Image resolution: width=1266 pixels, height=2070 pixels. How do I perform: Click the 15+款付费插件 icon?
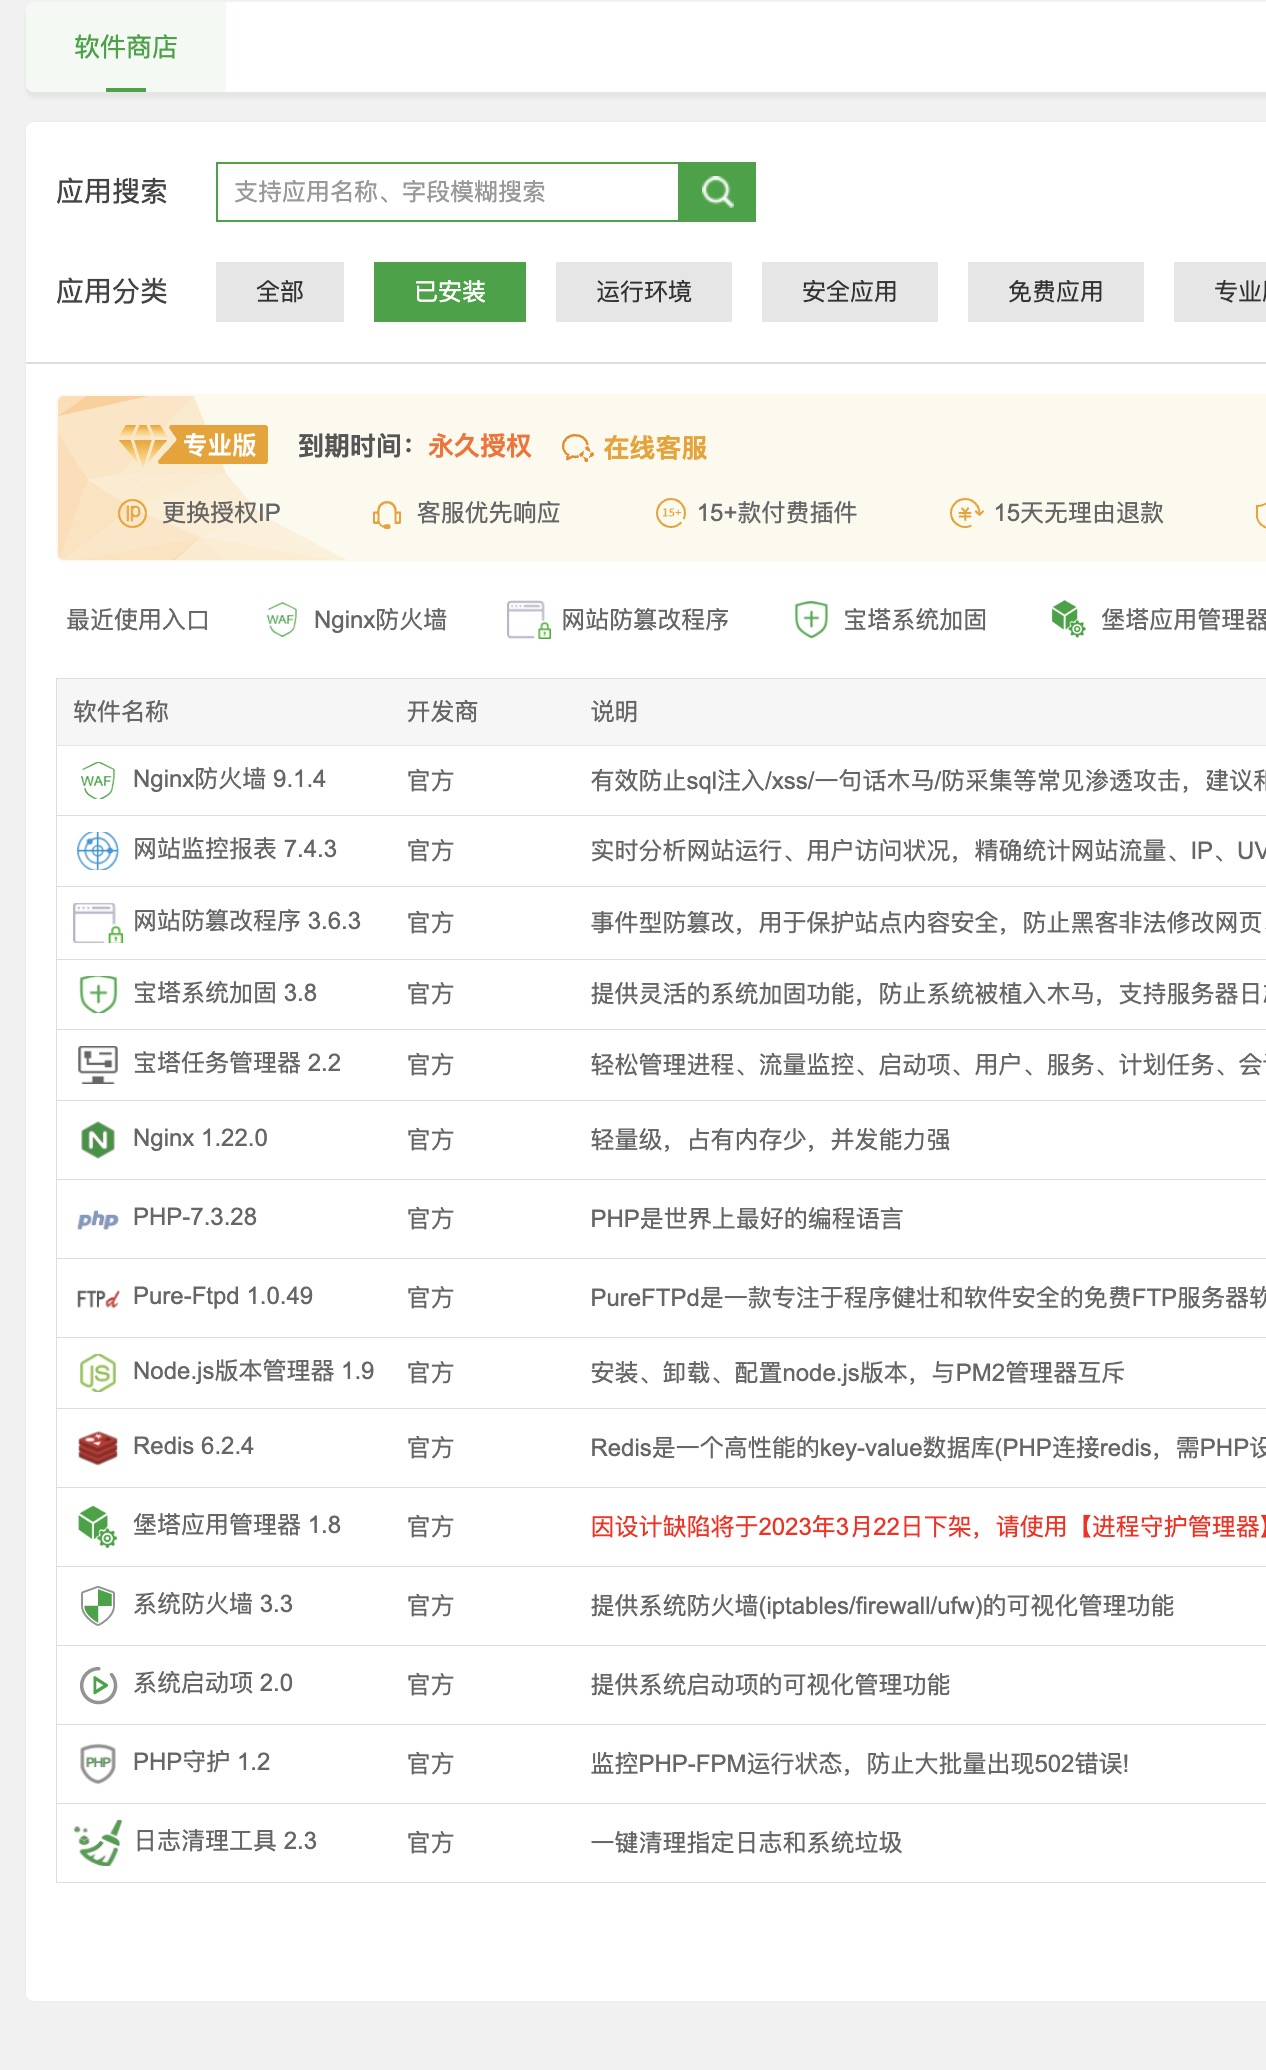671,514
